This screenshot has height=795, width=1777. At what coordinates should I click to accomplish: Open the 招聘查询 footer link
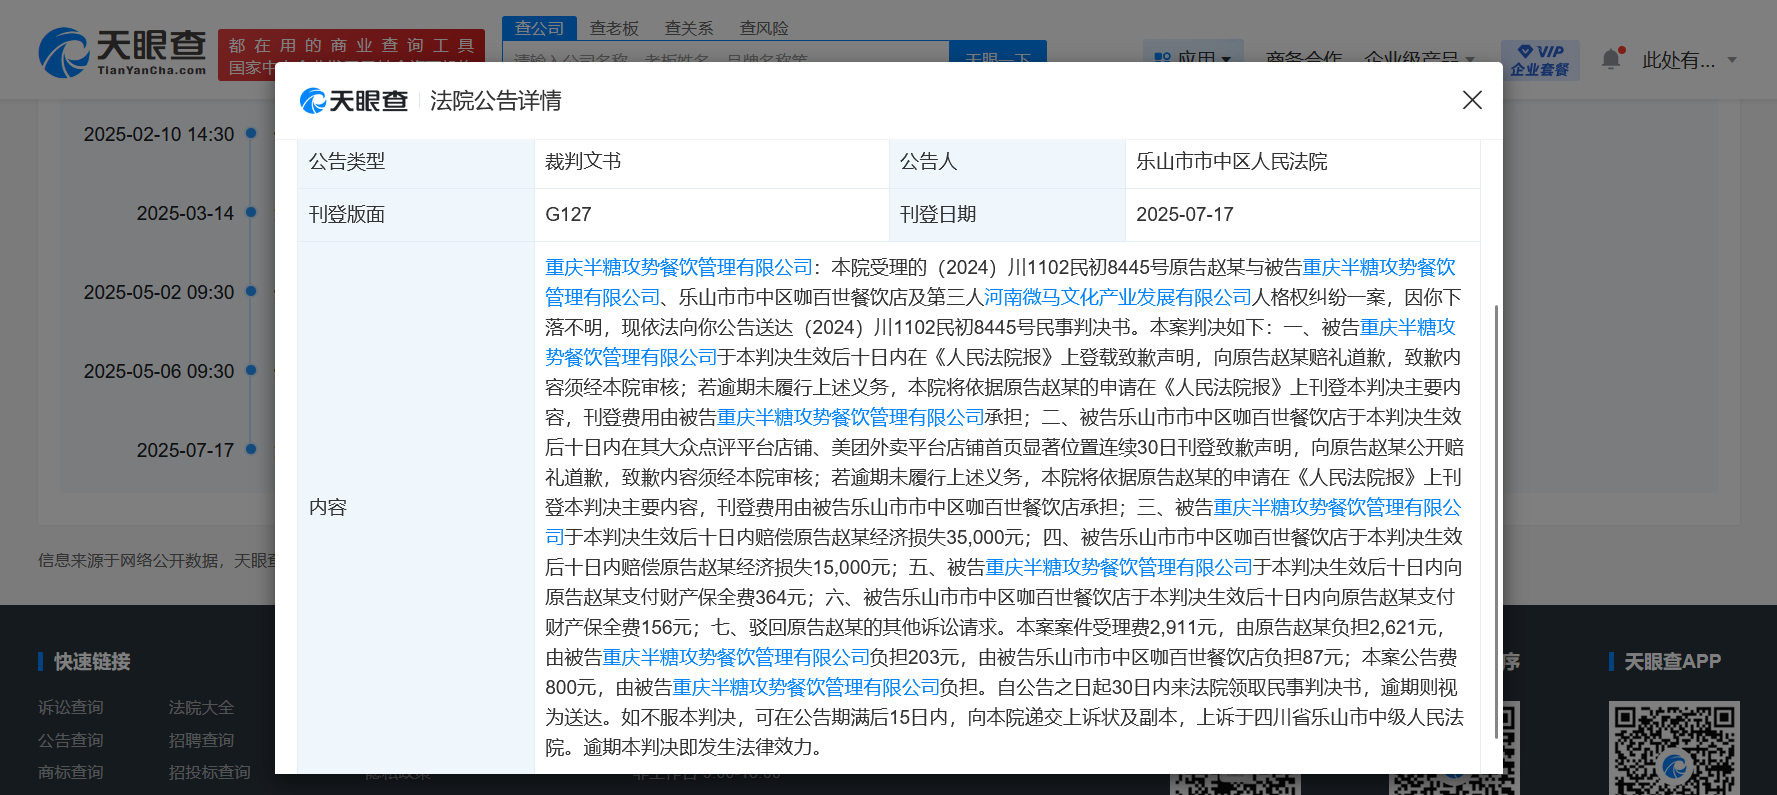pos(201,740)
